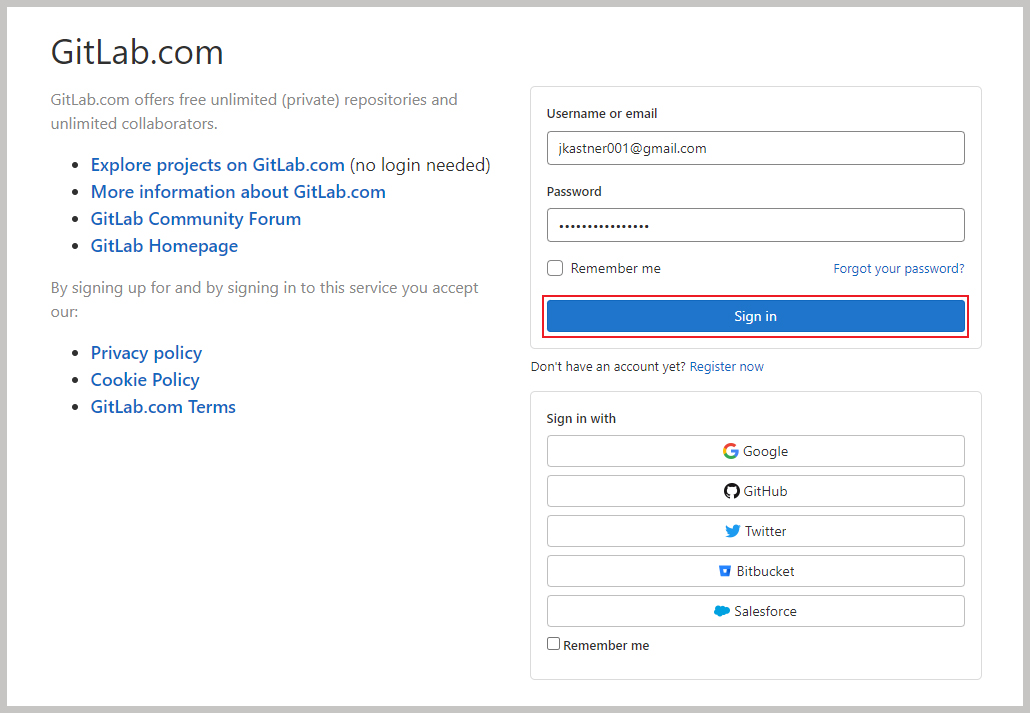Click the GitLab.com page heading
This screenshot has height=713, width=1030.
[137, 52]
